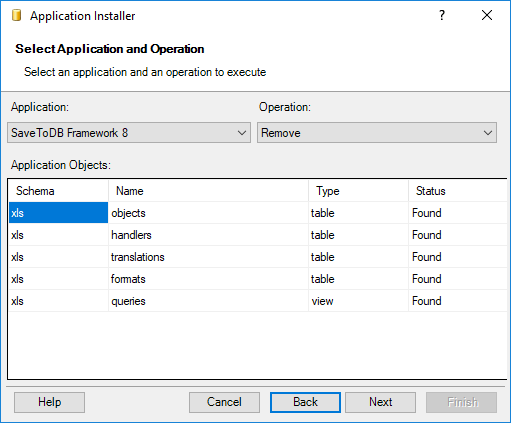Image resolution: width=511 pixels, height=423 pixels.
Task: Click the xls schema cell in queries row
Action: pyautogui.click(x=58, y=301)
